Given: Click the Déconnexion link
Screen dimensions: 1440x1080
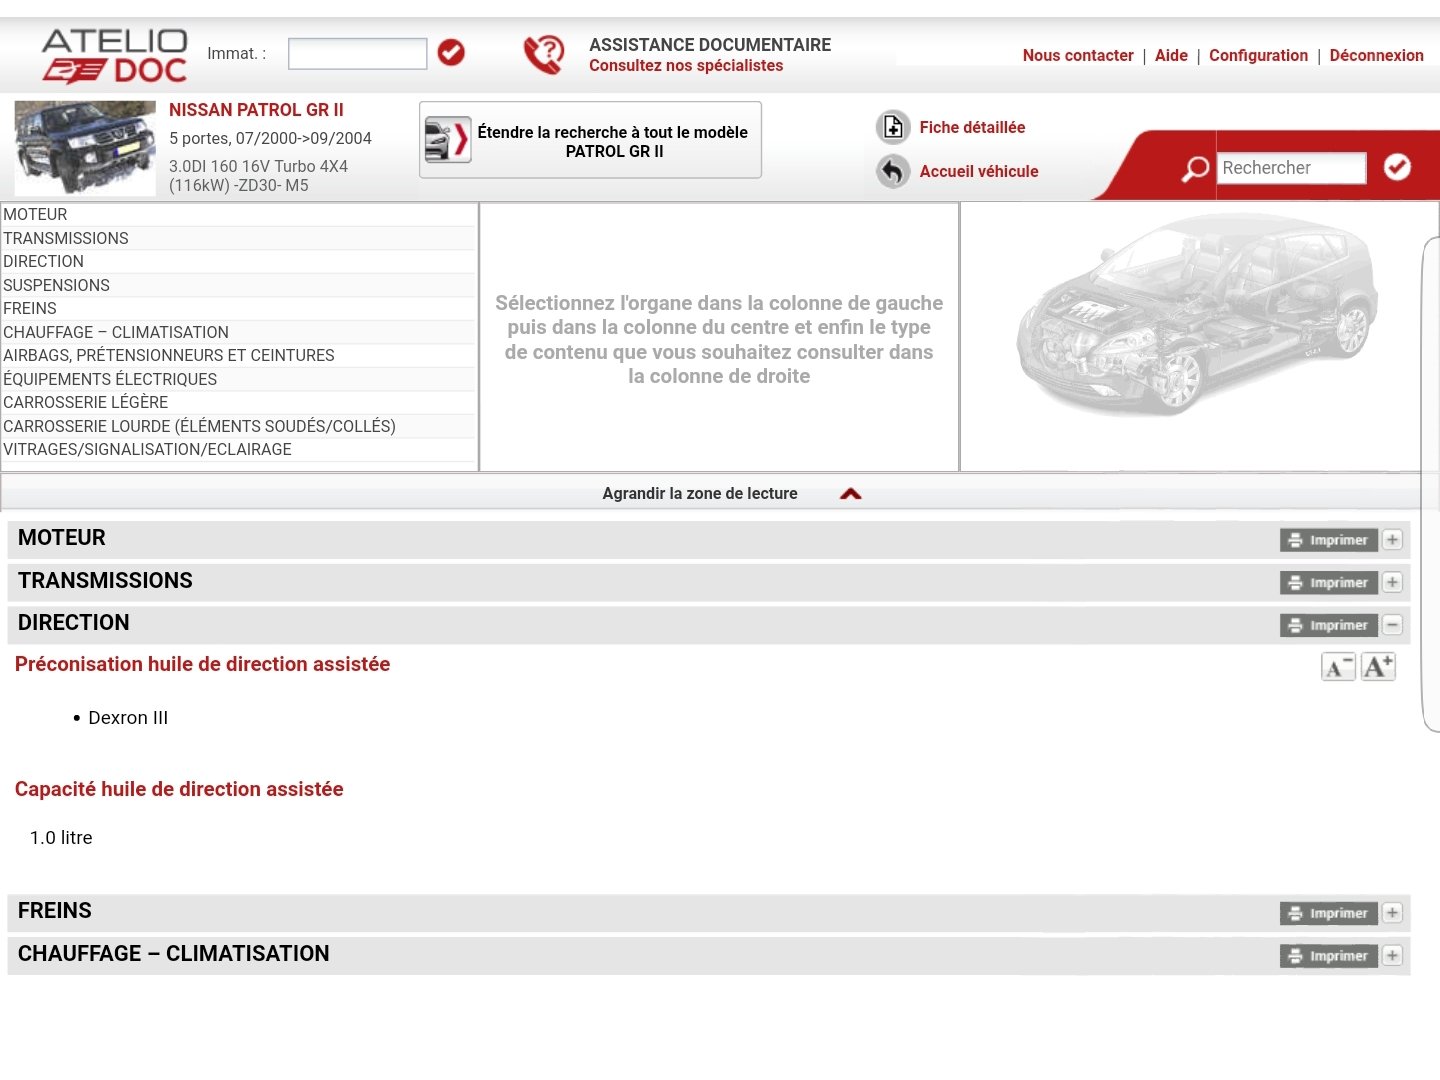Looking at the screenshot, I should (x=1376, y=56).
